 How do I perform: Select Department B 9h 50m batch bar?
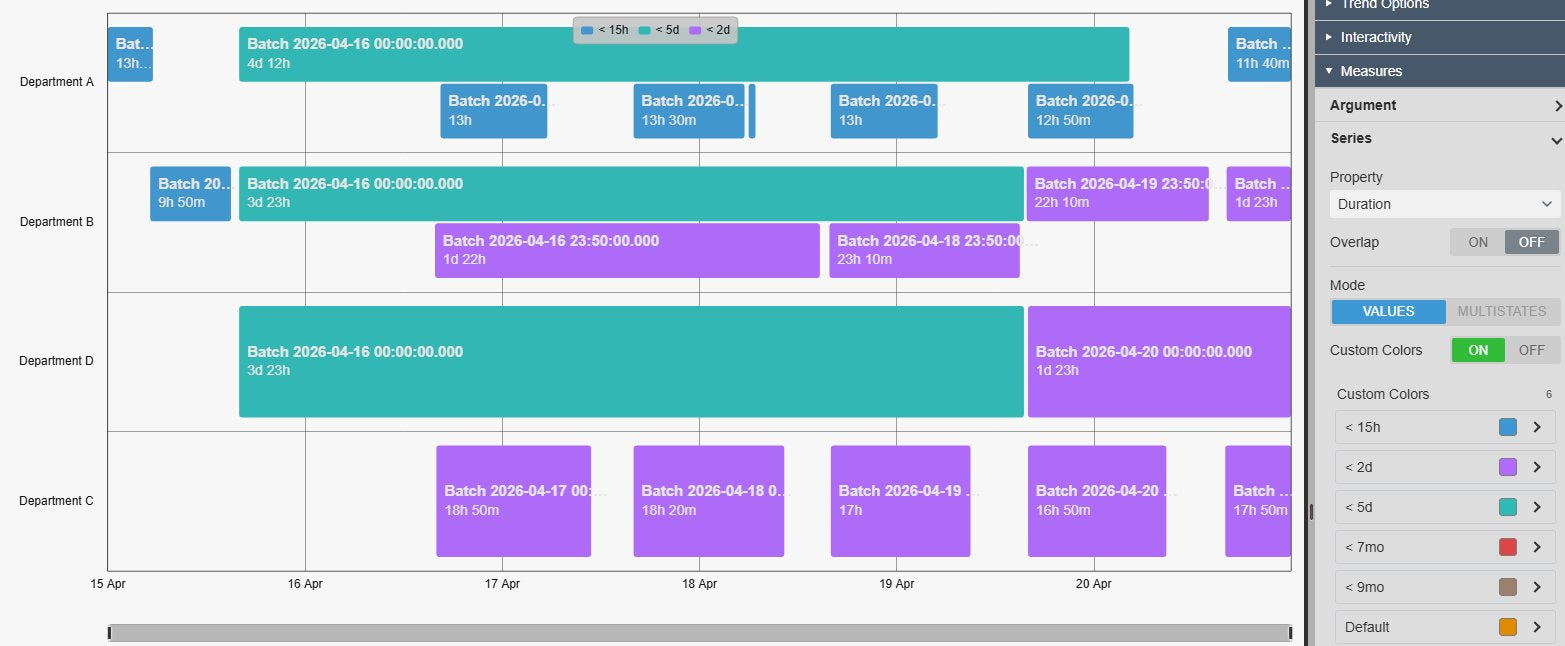pos(190,194)
